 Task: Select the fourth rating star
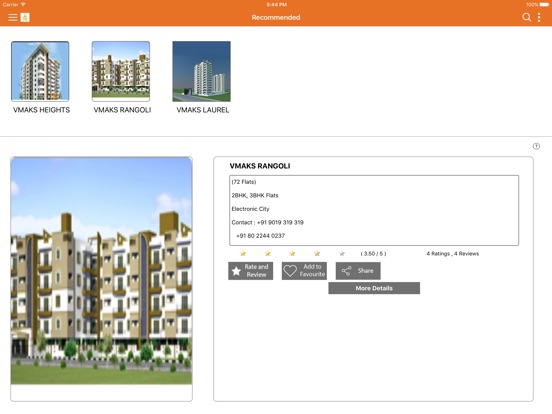[317, 253]
